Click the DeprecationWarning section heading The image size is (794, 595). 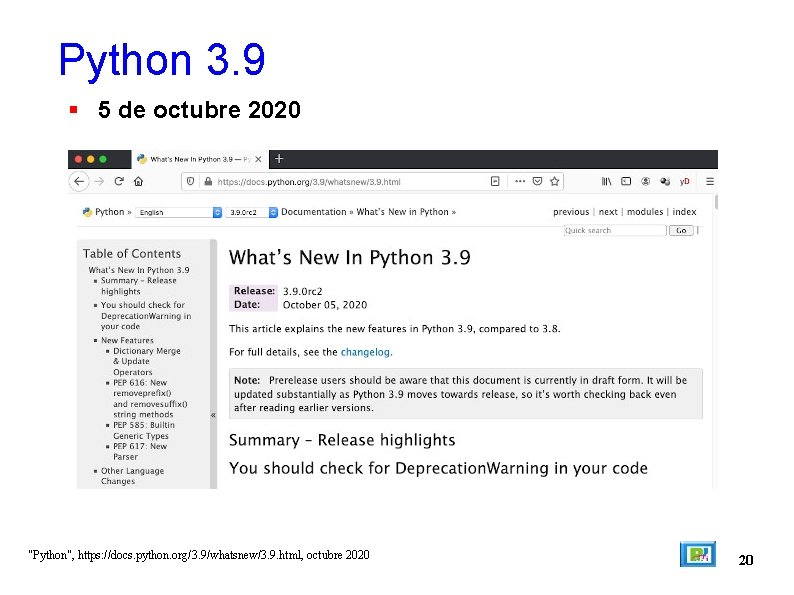(x=438, y=468)
